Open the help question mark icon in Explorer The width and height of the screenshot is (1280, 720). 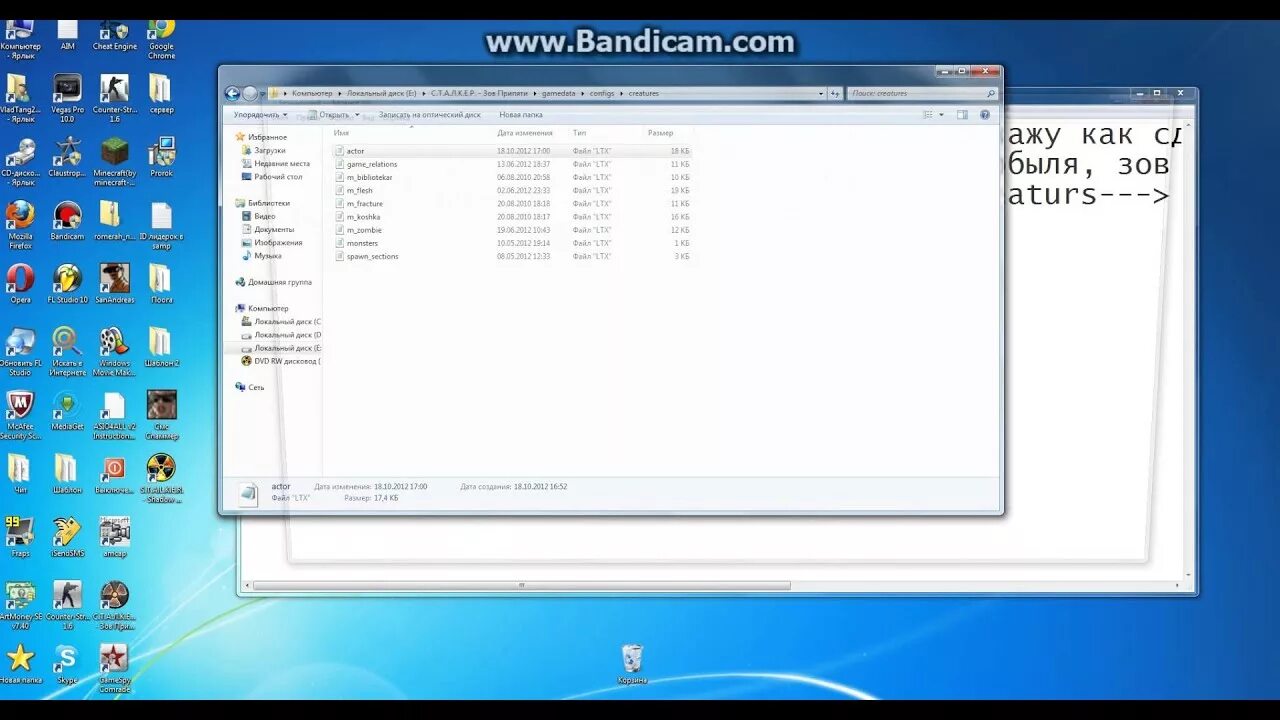tap(985, 115)
